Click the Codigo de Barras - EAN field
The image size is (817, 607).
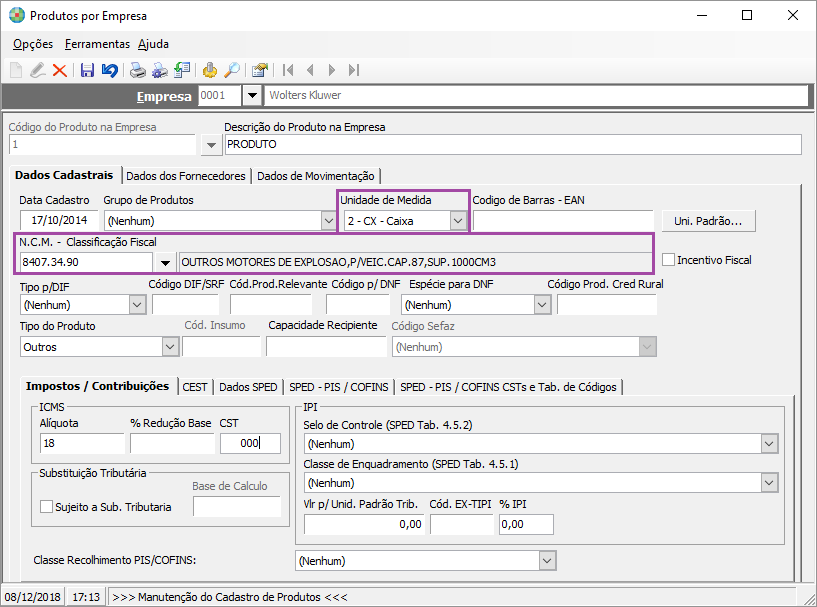[x=563, y=221]
